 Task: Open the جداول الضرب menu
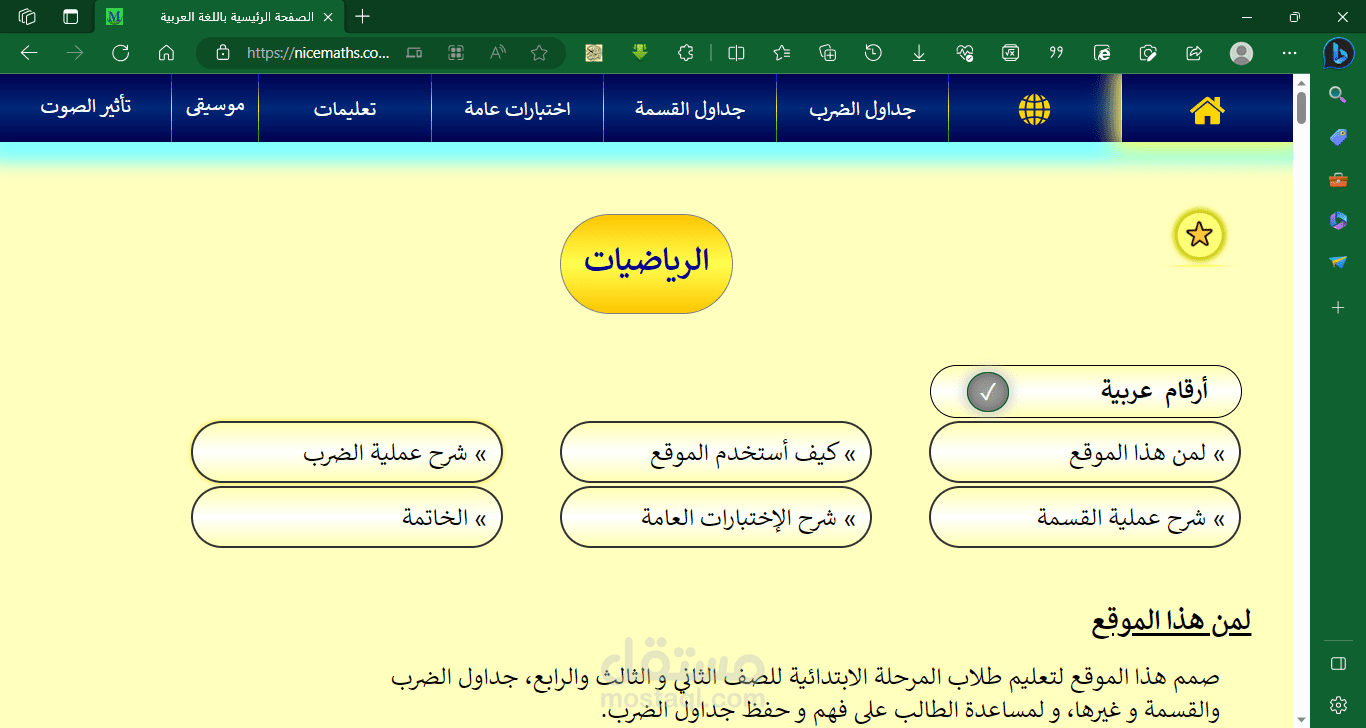click(x=862, y=109)
